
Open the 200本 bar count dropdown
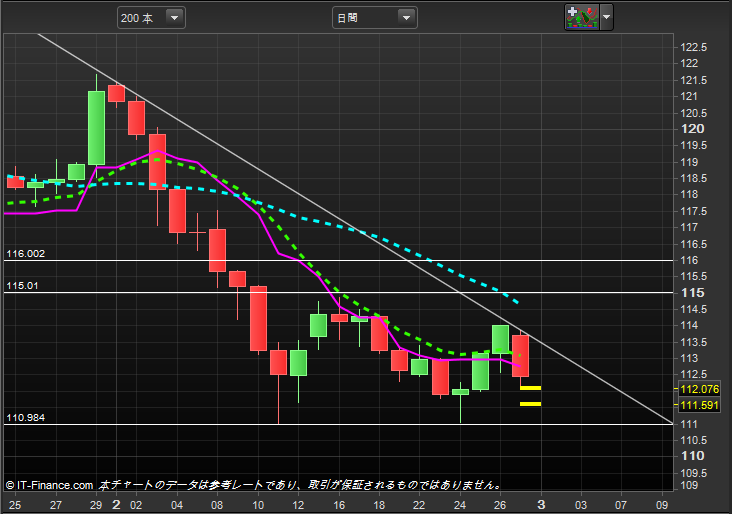[x=151, y=18]
